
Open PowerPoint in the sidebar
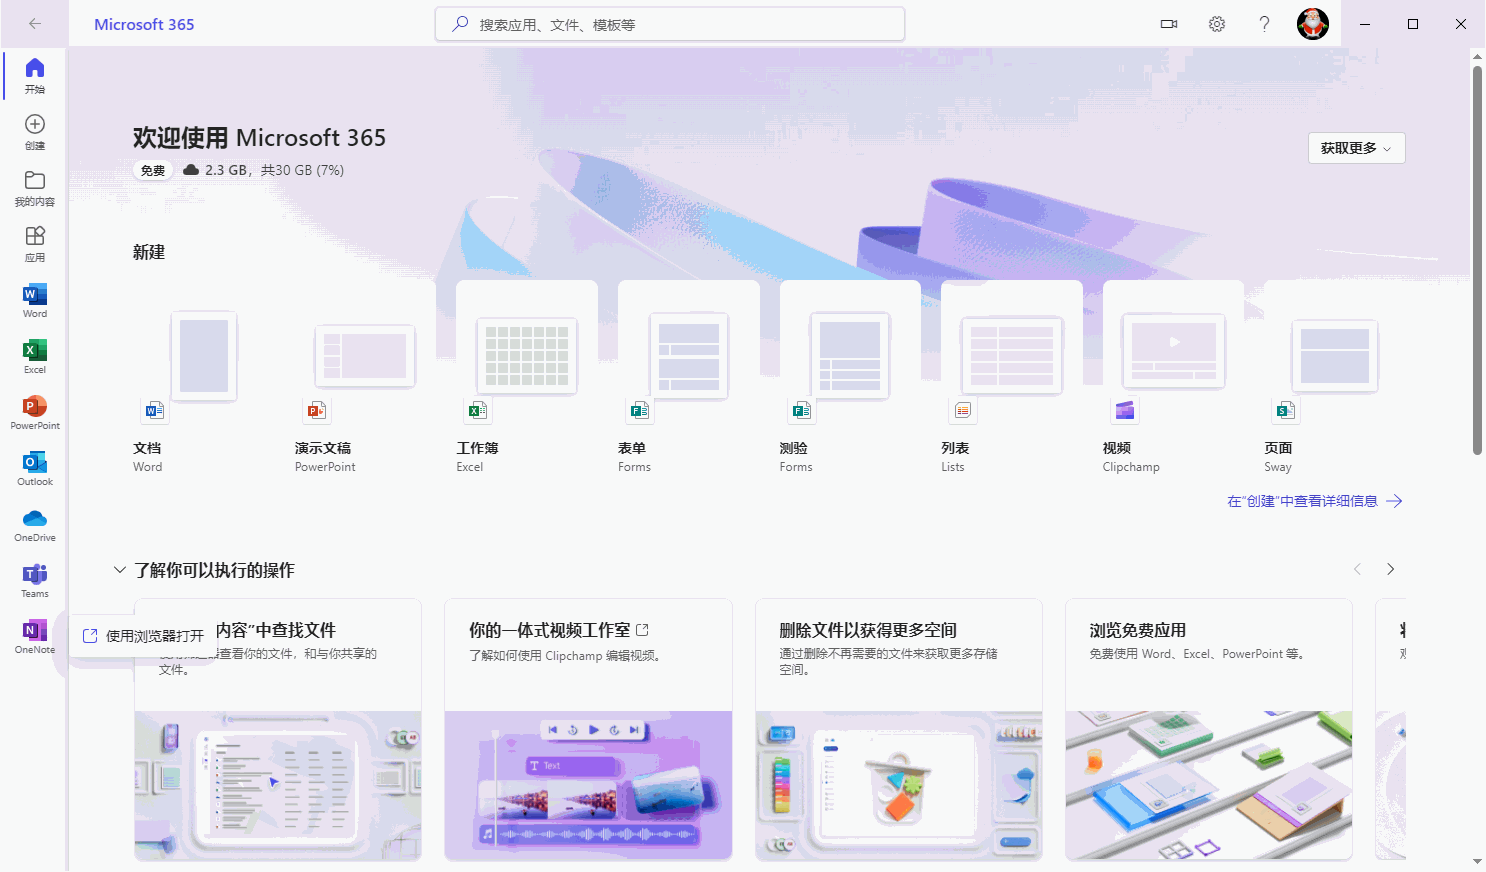point(35,412)
